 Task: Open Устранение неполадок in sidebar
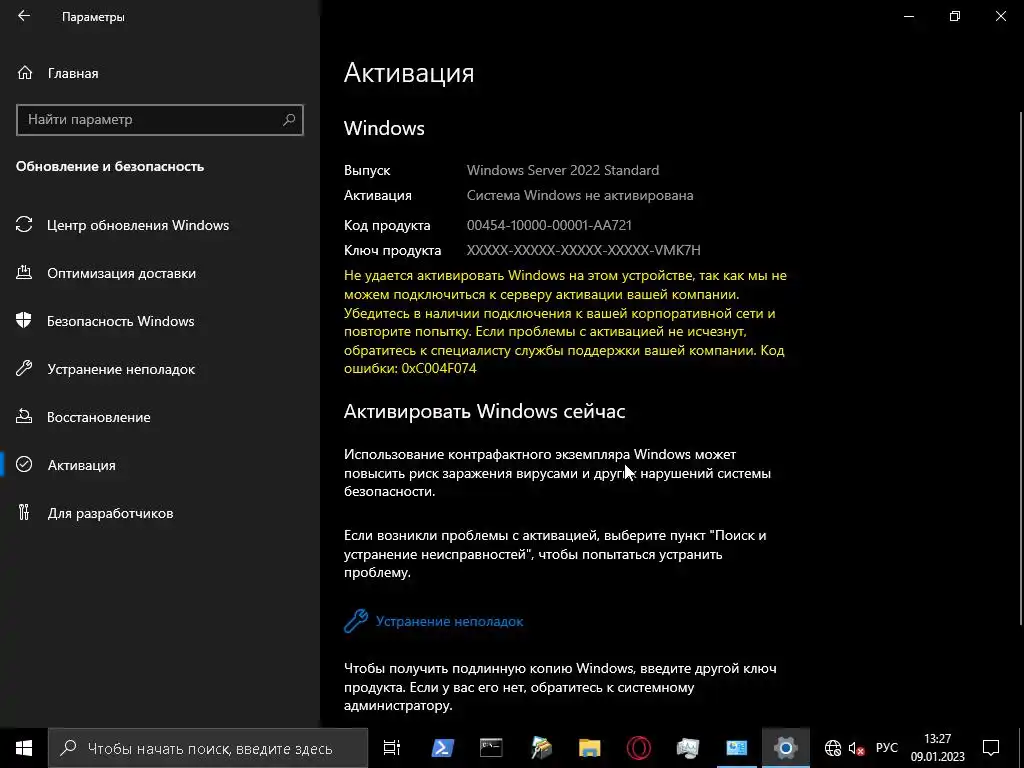pyautogui.click(x=121, y=370)
